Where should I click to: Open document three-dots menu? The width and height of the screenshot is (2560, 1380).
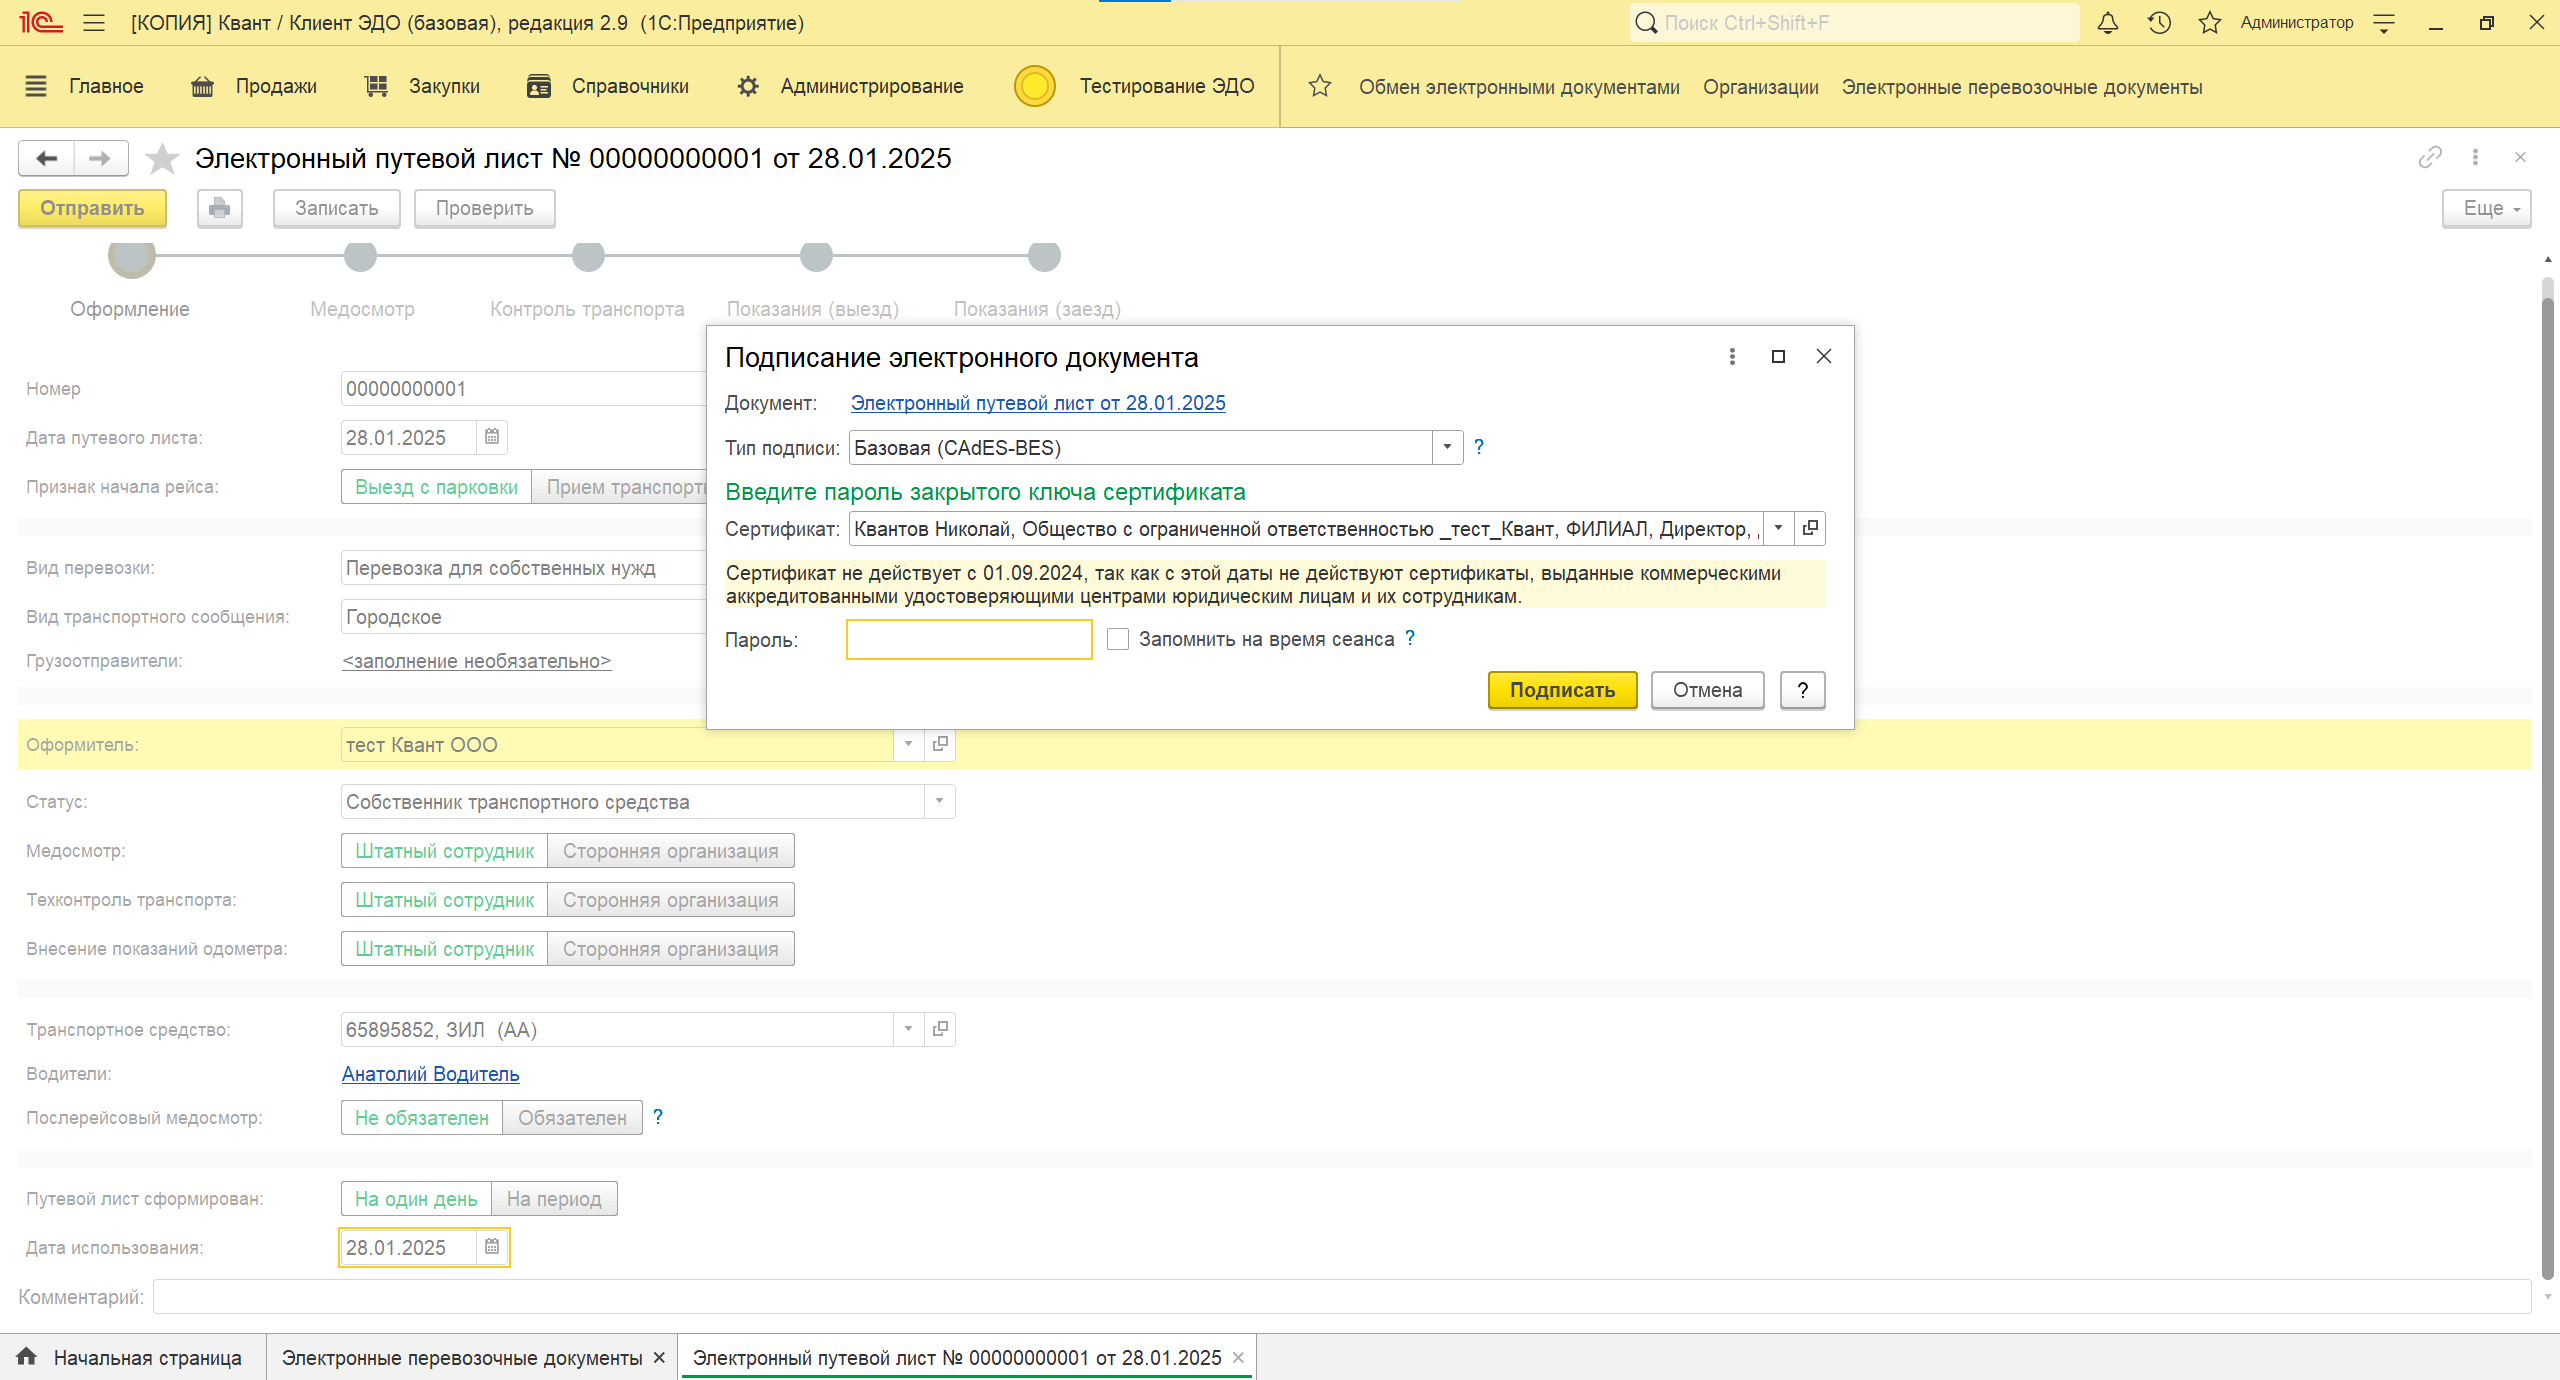[2475, 157]
